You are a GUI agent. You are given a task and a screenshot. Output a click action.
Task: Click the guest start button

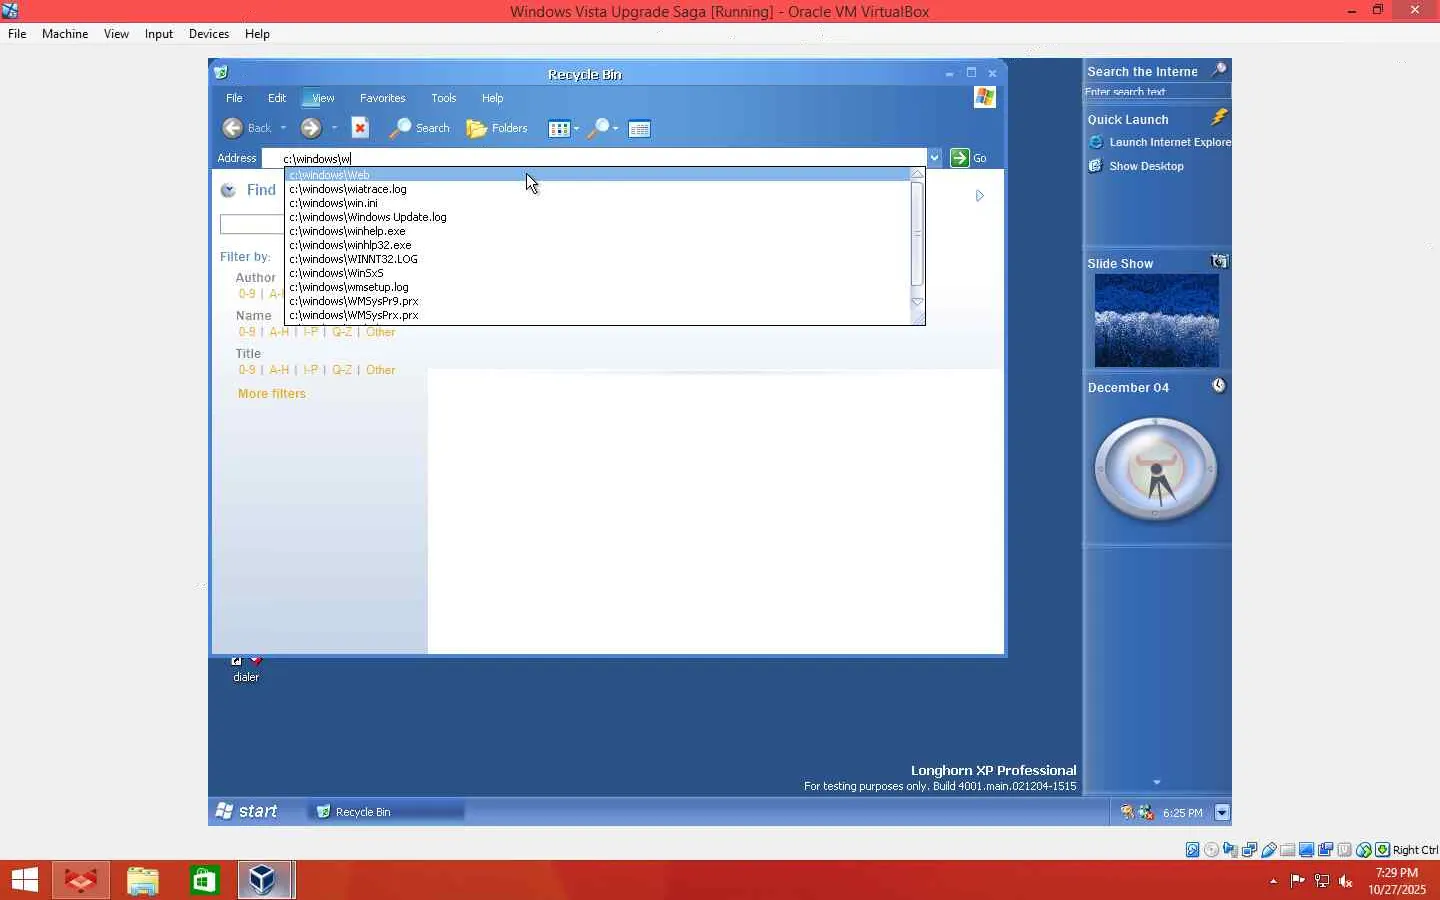click(247, 811)
